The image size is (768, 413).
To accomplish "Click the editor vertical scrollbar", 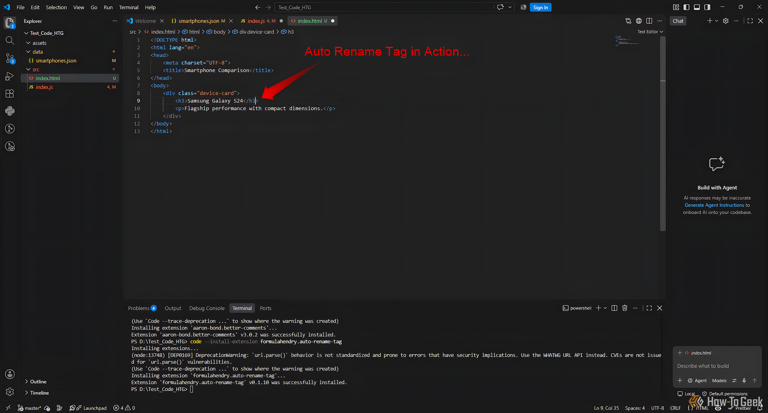I will (663, 133).
